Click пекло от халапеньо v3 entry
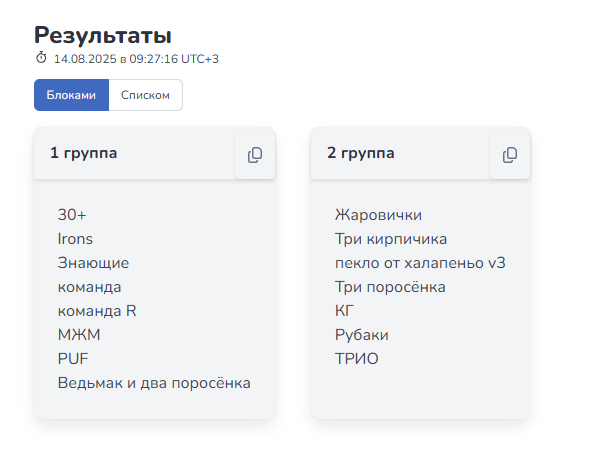 coord(420,263)
